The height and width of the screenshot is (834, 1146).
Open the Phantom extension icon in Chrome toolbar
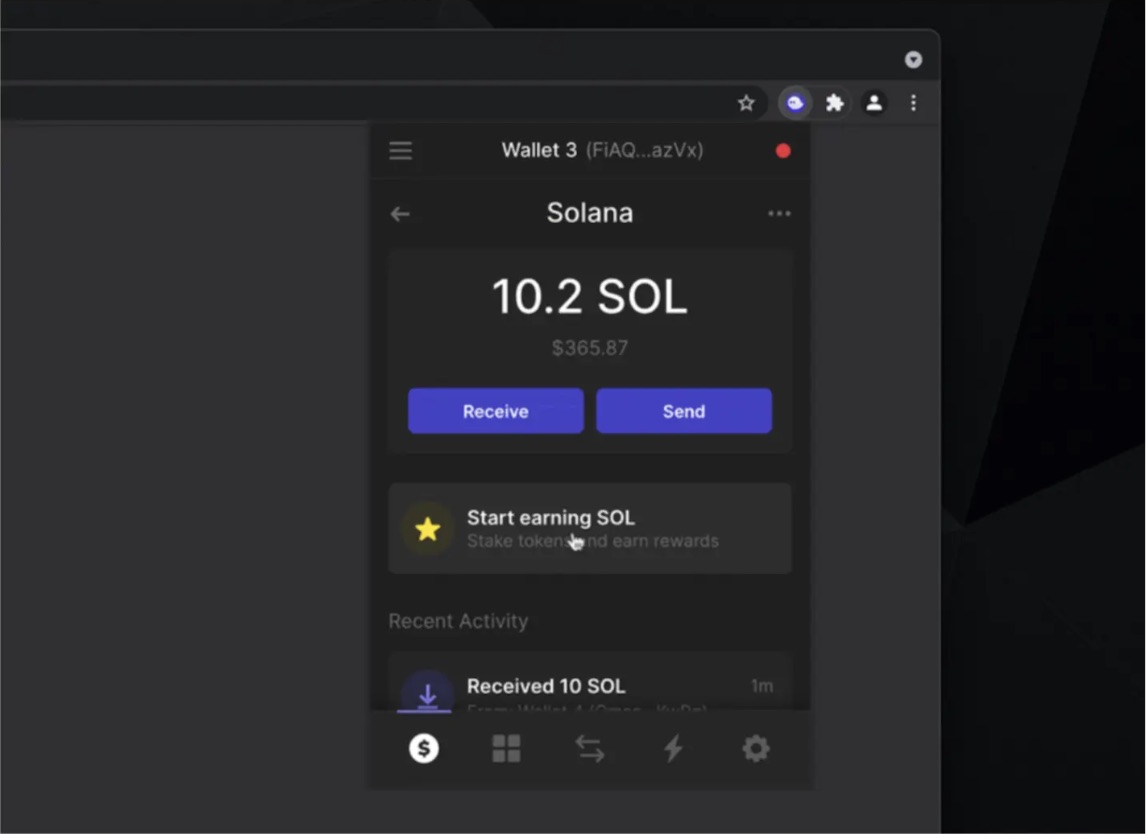coord(794,102)
